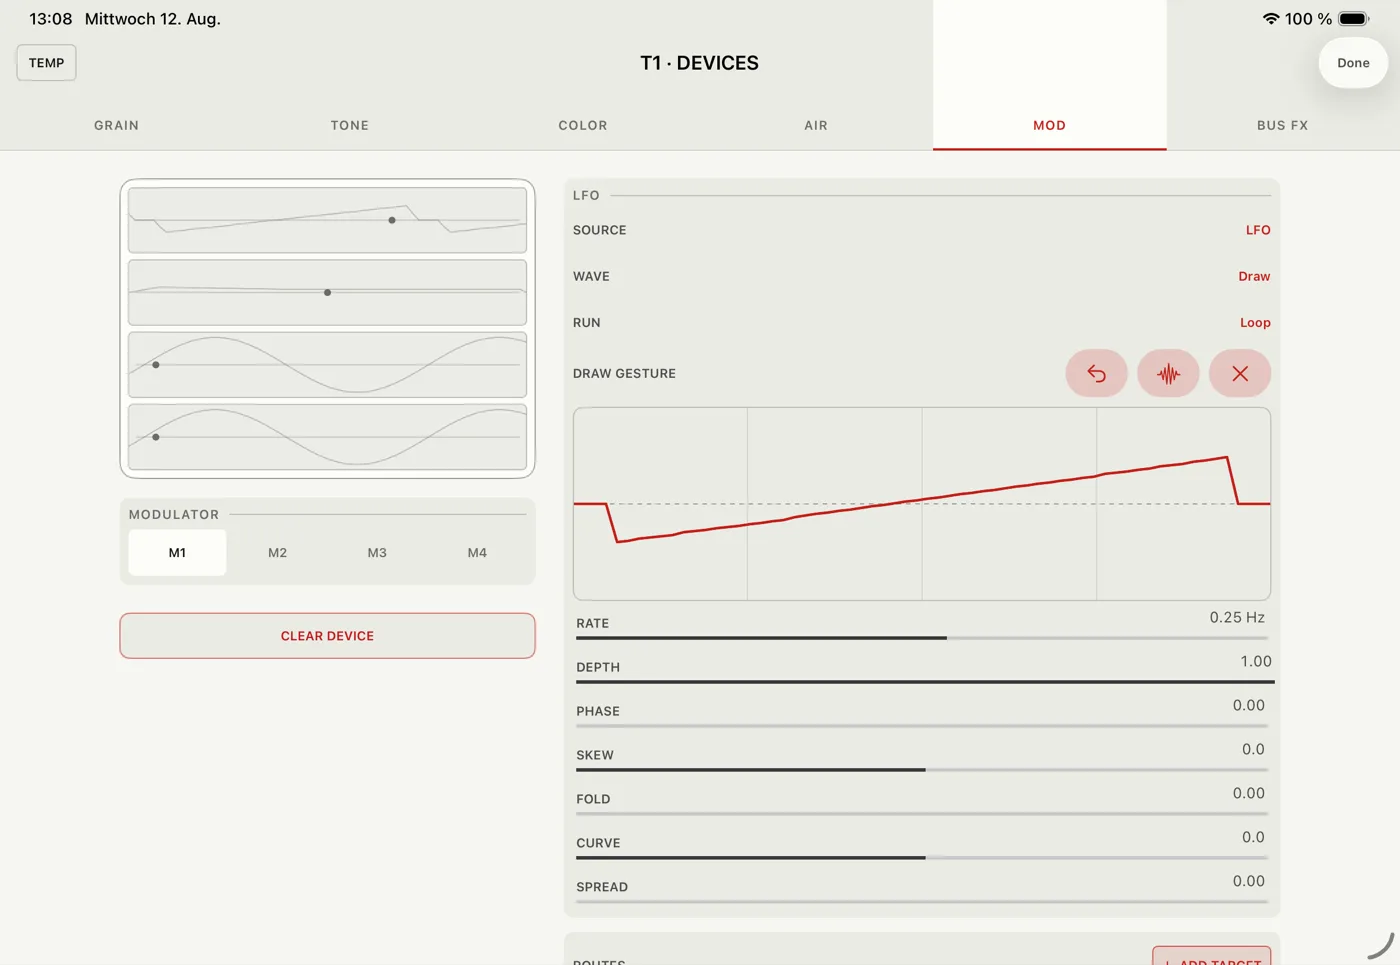Tap the undo draw gesture icon
The image size is (1400, 965).
click(1096, 373)
